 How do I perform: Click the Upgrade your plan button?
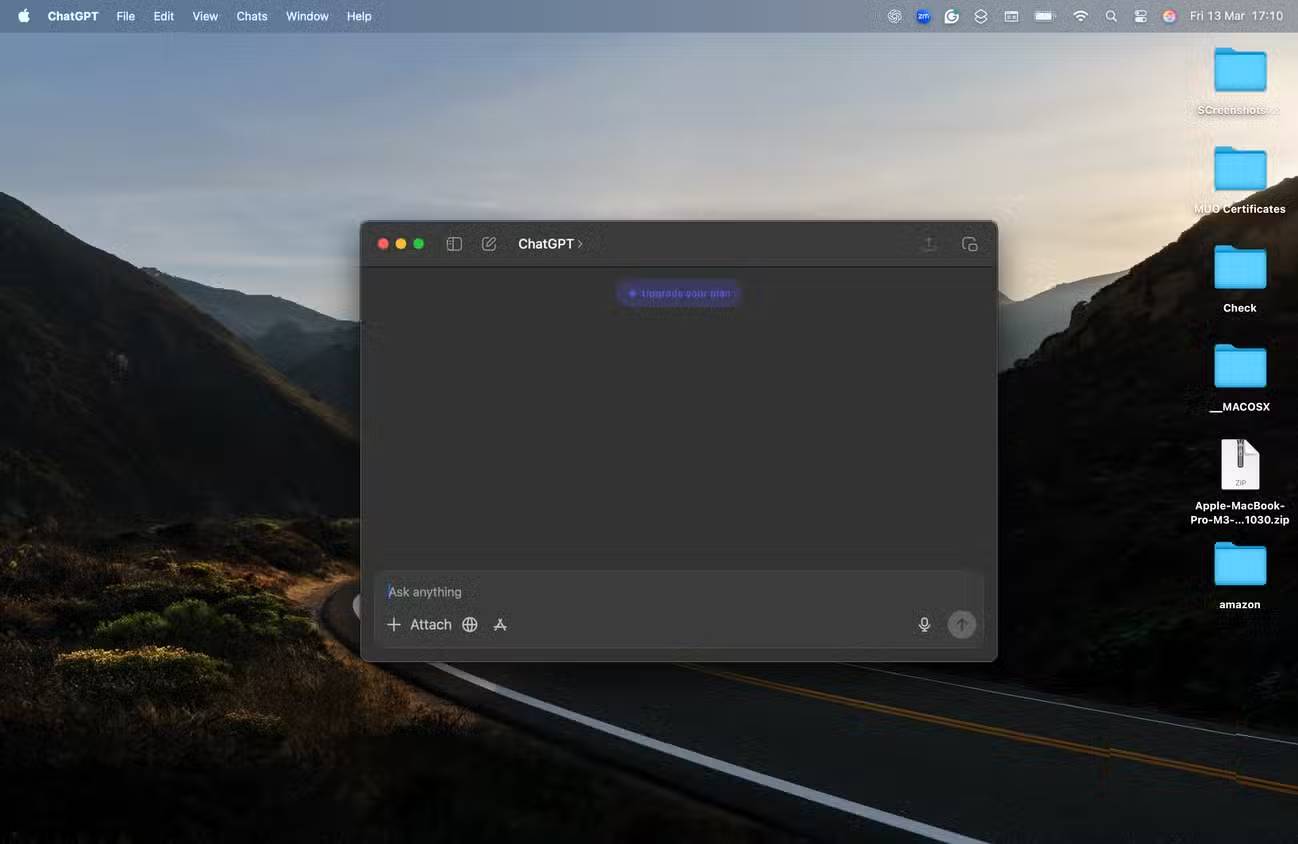click(678, 293)
